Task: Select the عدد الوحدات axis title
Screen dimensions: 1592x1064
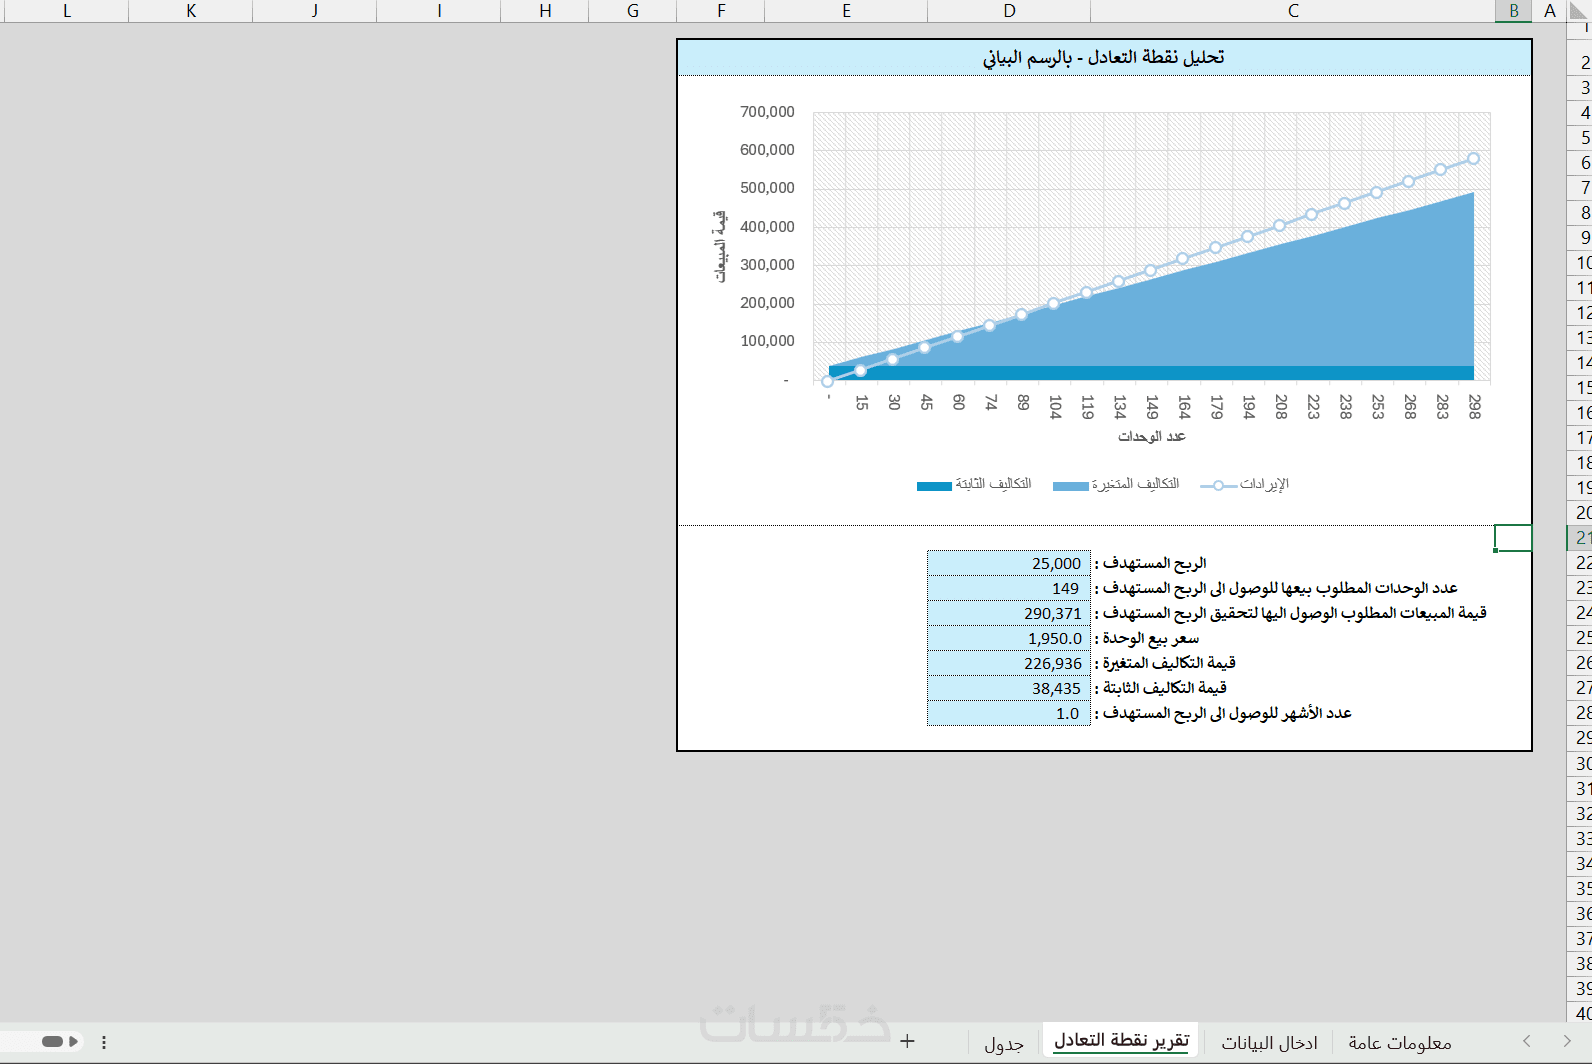Action: point(1152,437)
